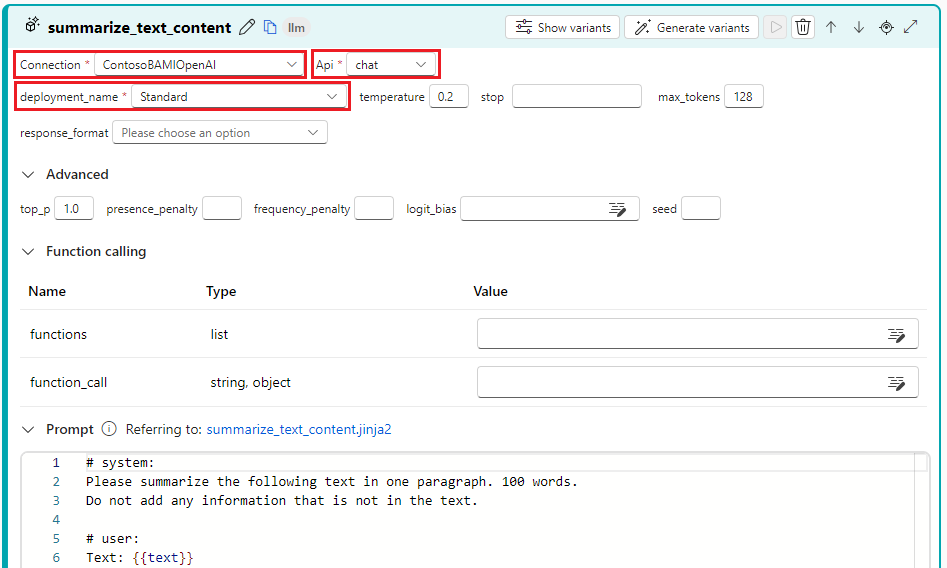This screenshot has width=947, height=568.
Task: Open the logit_bias editor icon
Action: (x=618, y=209)
